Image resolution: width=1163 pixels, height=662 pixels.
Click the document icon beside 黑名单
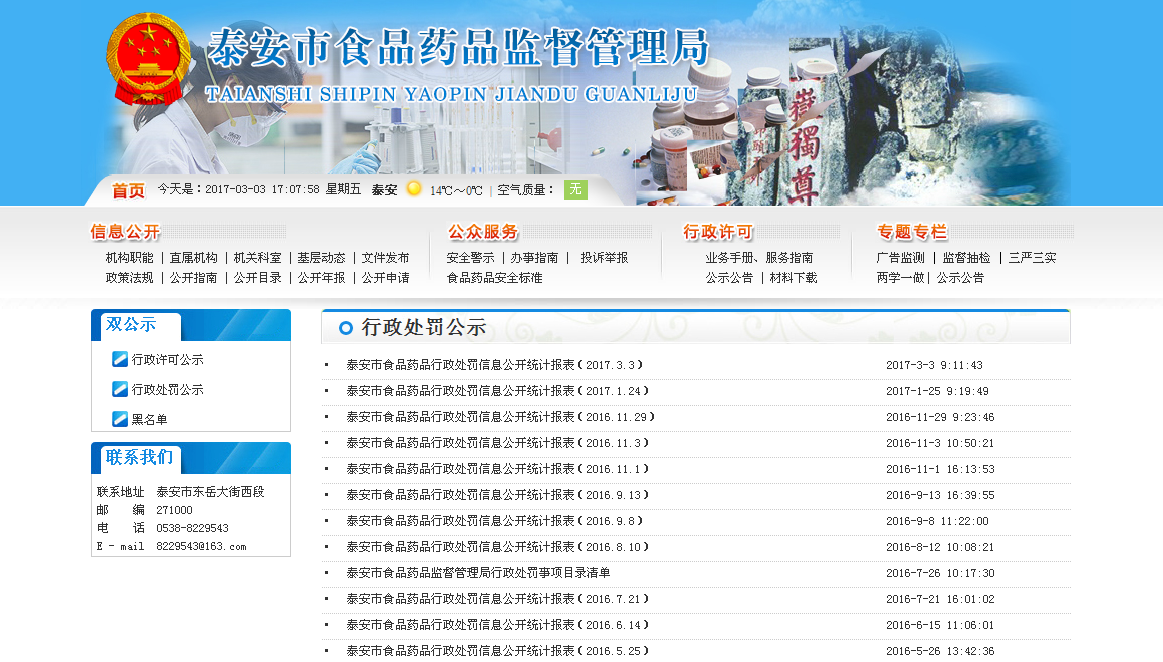(x=119, y=419)
